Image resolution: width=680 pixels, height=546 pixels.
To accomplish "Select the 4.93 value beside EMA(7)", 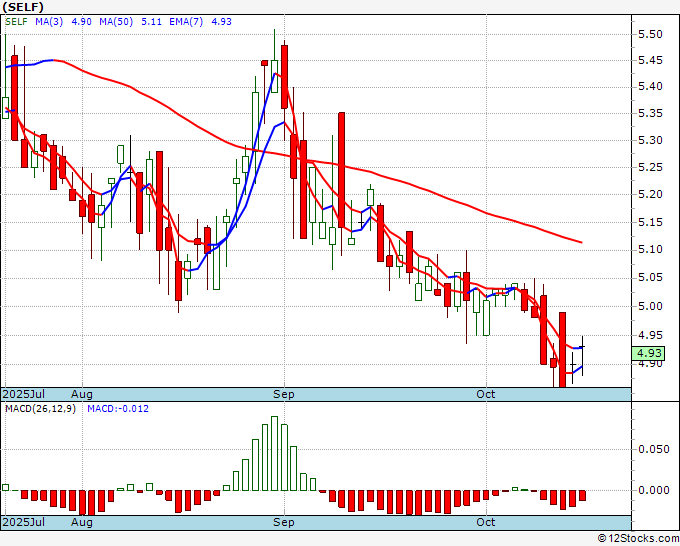I will (x=222, y=21).
